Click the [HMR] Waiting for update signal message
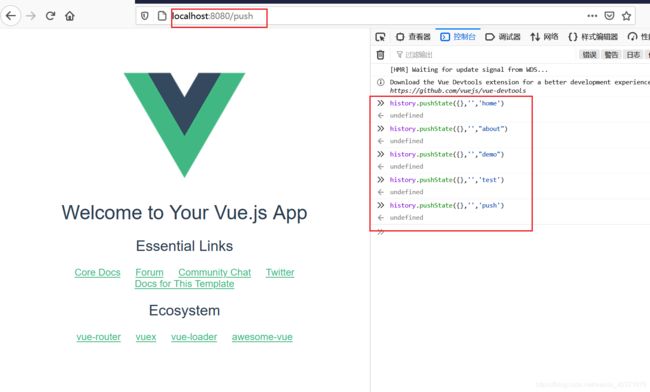Viewport: 650px width, 392px height. point(468,70)
